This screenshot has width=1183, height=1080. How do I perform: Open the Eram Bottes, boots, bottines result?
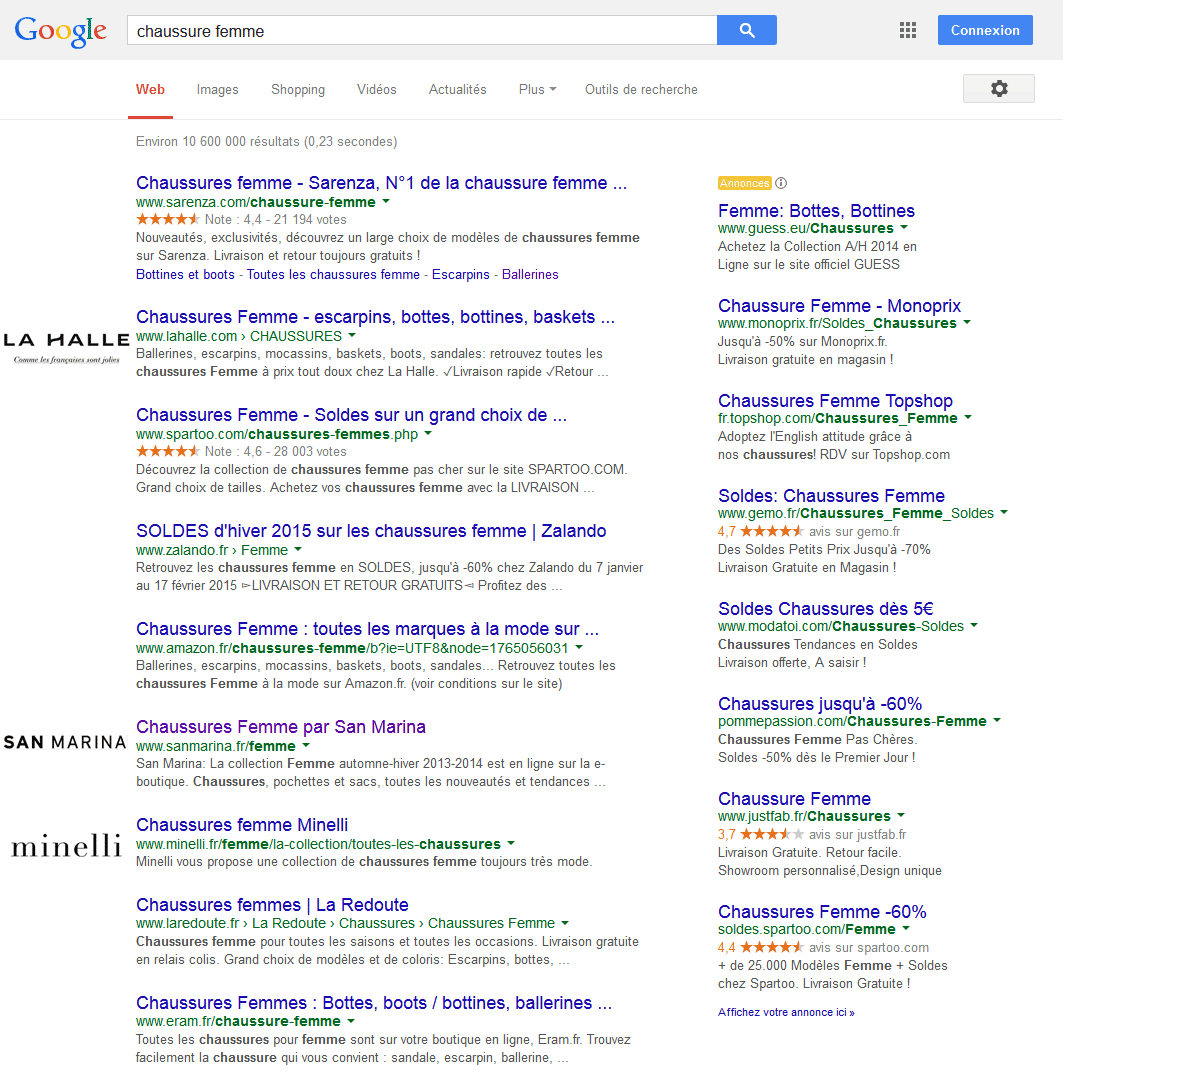pos(373,1002)
